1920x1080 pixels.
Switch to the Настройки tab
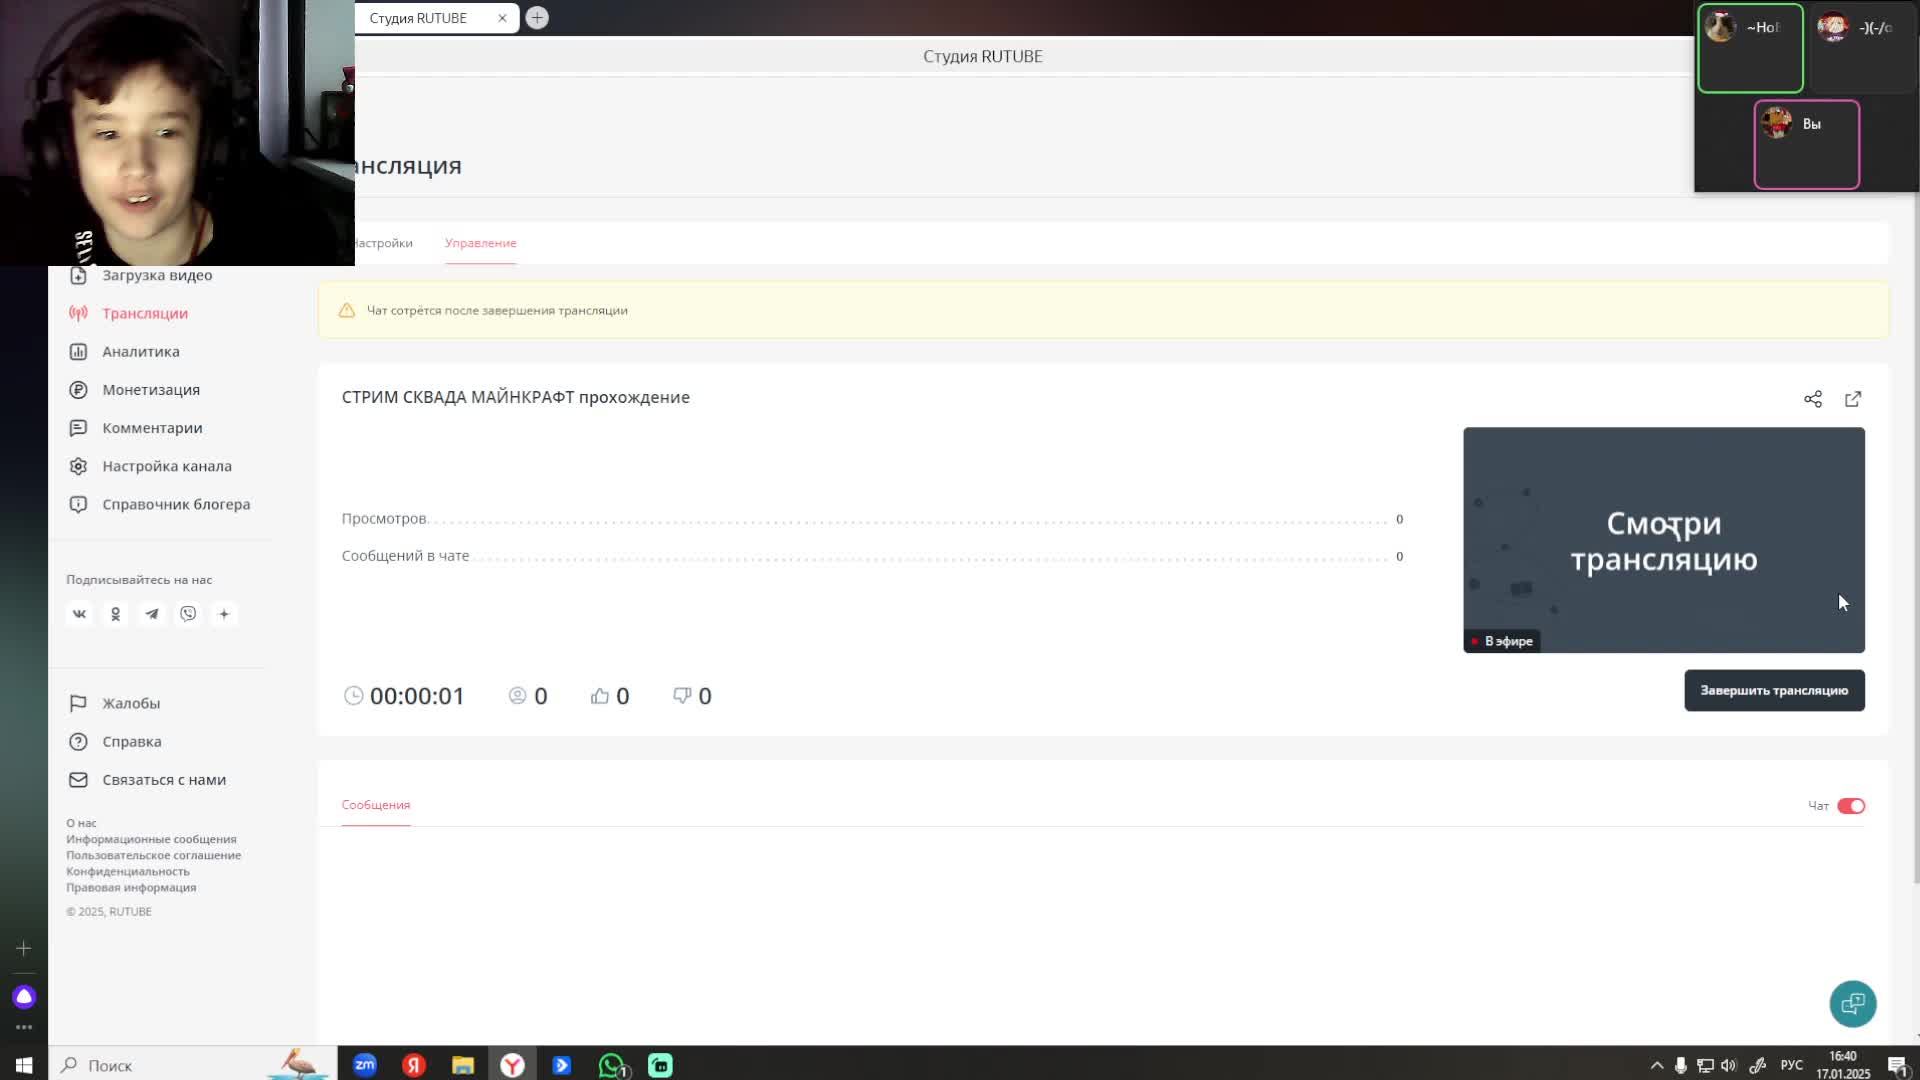[x=383, y=243]
